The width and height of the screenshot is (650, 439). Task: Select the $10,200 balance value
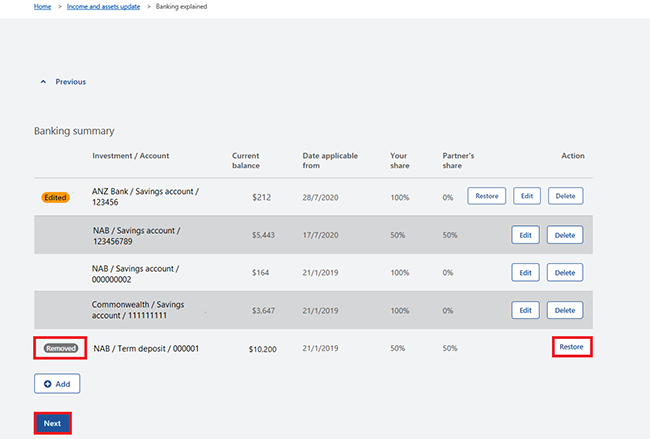(262, 349)
